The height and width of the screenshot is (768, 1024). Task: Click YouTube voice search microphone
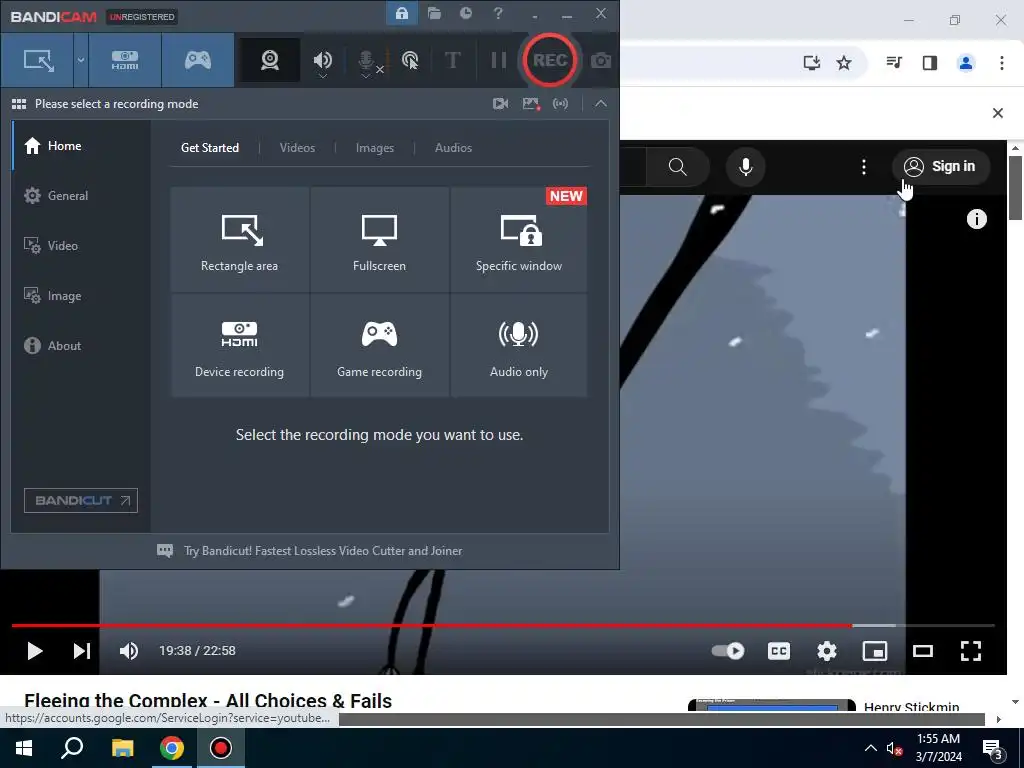(x=745, y=167)
